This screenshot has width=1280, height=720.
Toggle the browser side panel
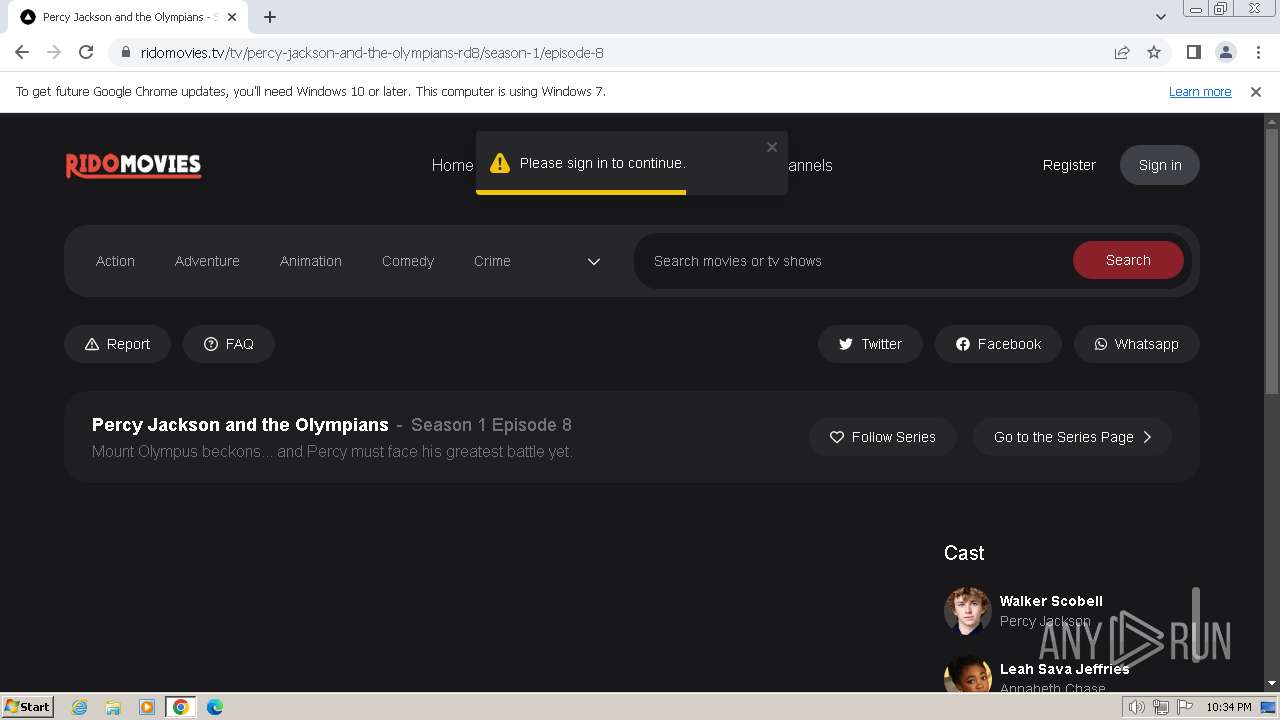1193,52
